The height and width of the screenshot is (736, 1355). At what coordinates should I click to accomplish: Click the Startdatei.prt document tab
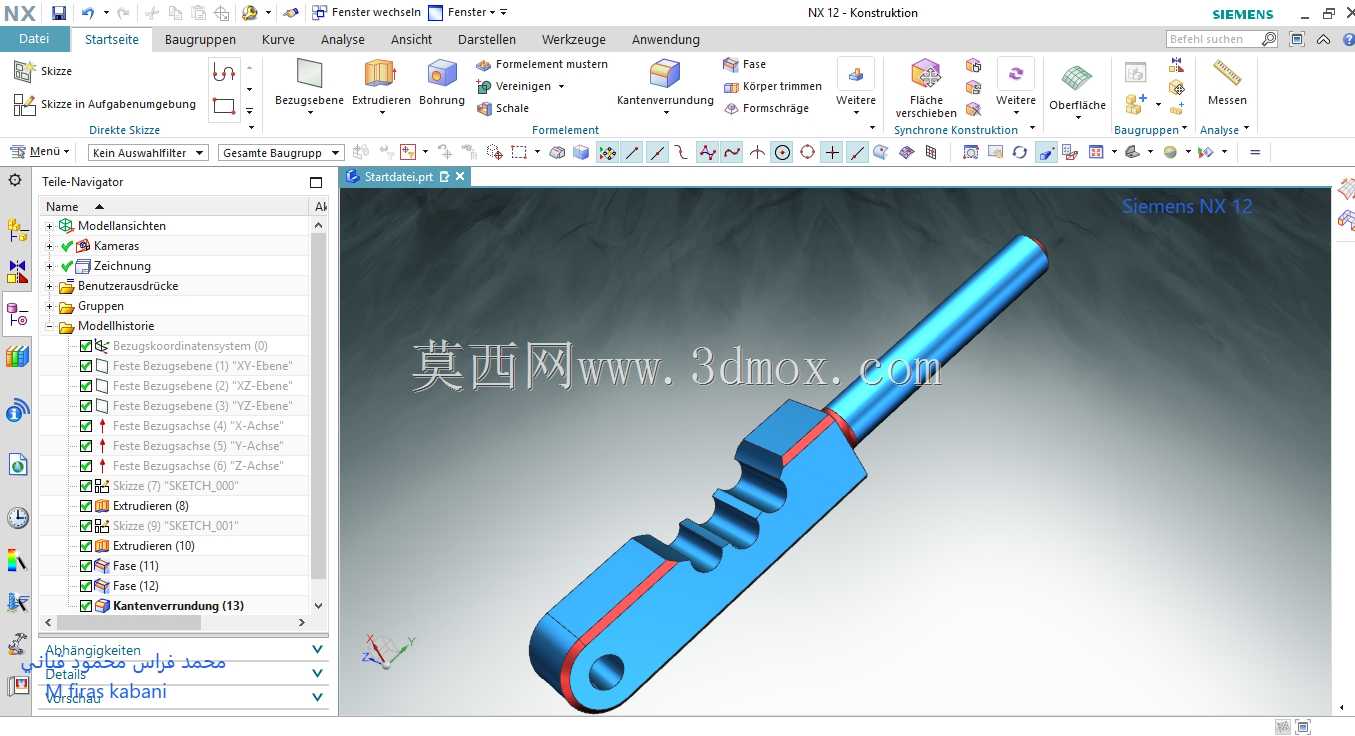[x=398, y=176]
